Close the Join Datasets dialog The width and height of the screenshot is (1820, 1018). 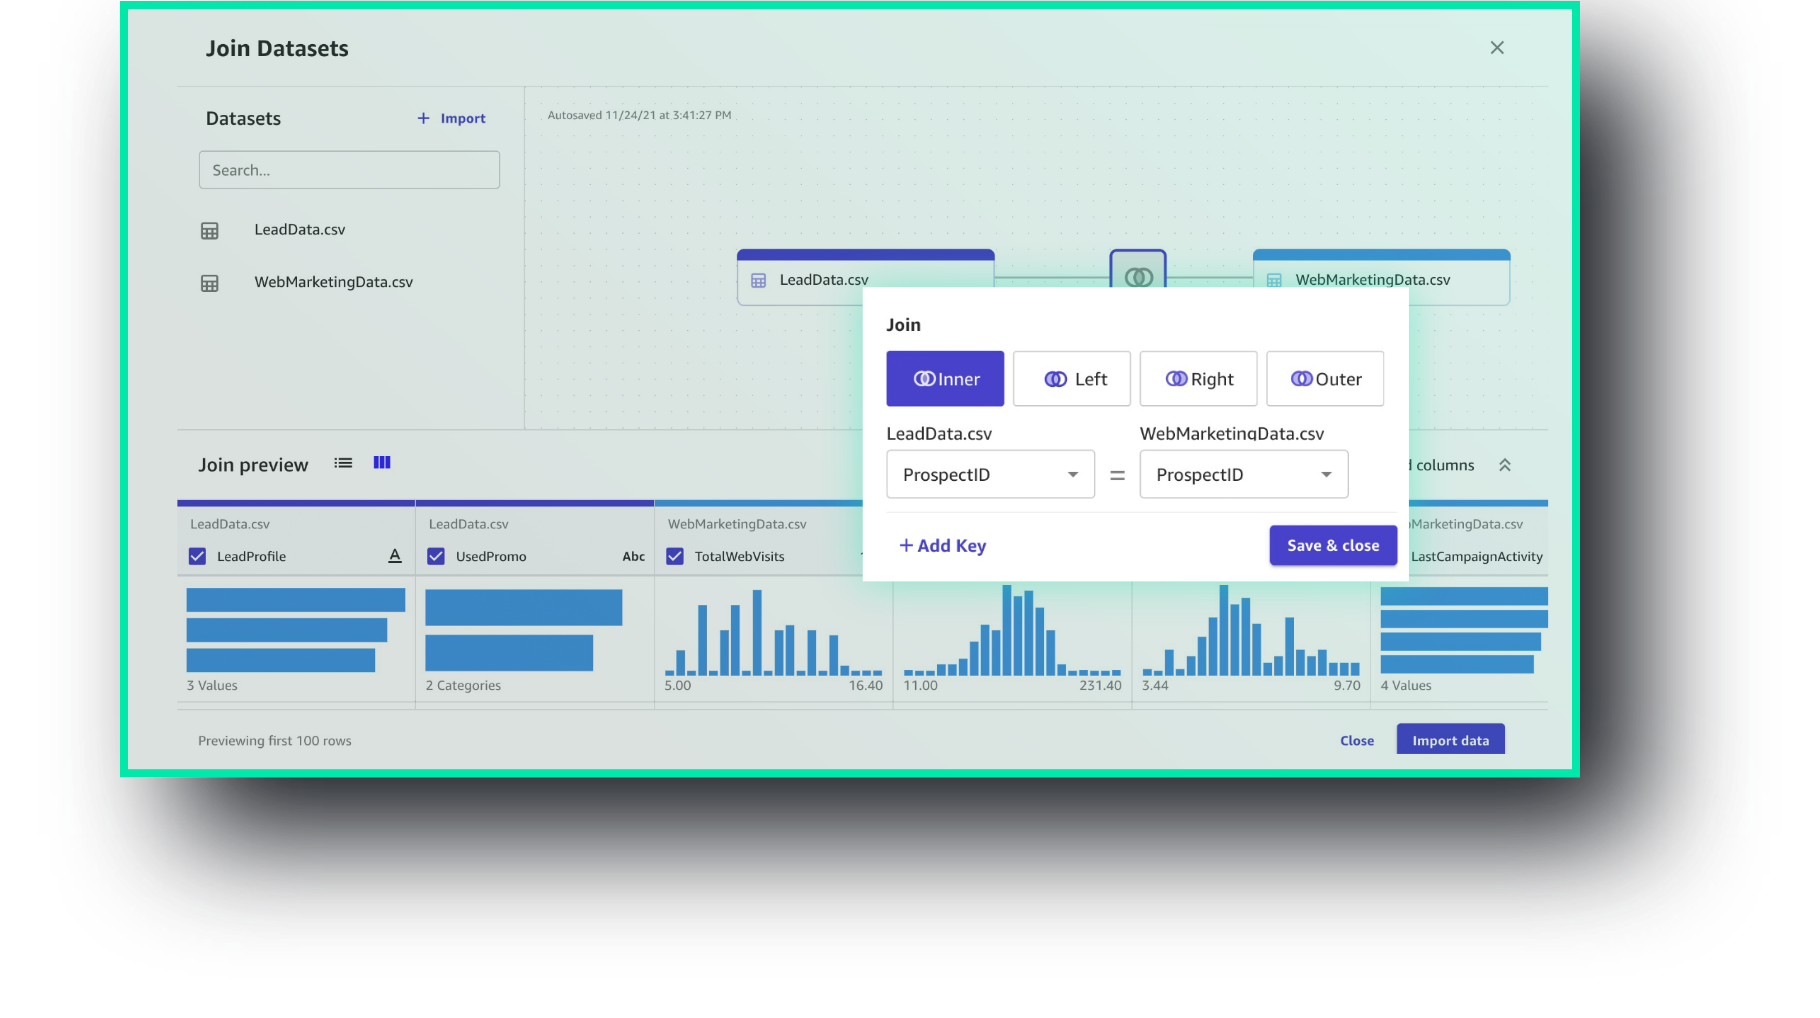(1497, 48)
